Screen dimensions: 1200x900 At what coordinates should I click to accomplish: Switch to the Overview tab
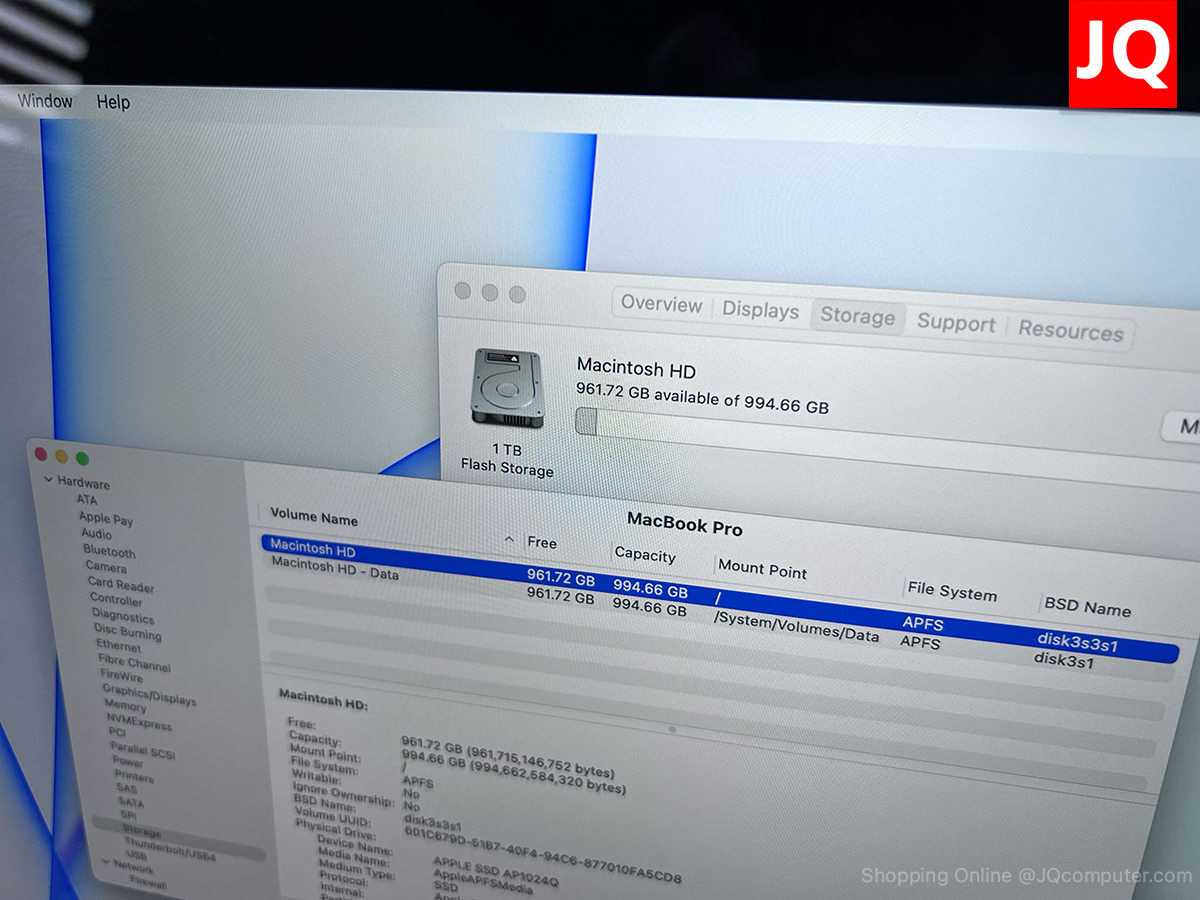click(x=661, y=304)
